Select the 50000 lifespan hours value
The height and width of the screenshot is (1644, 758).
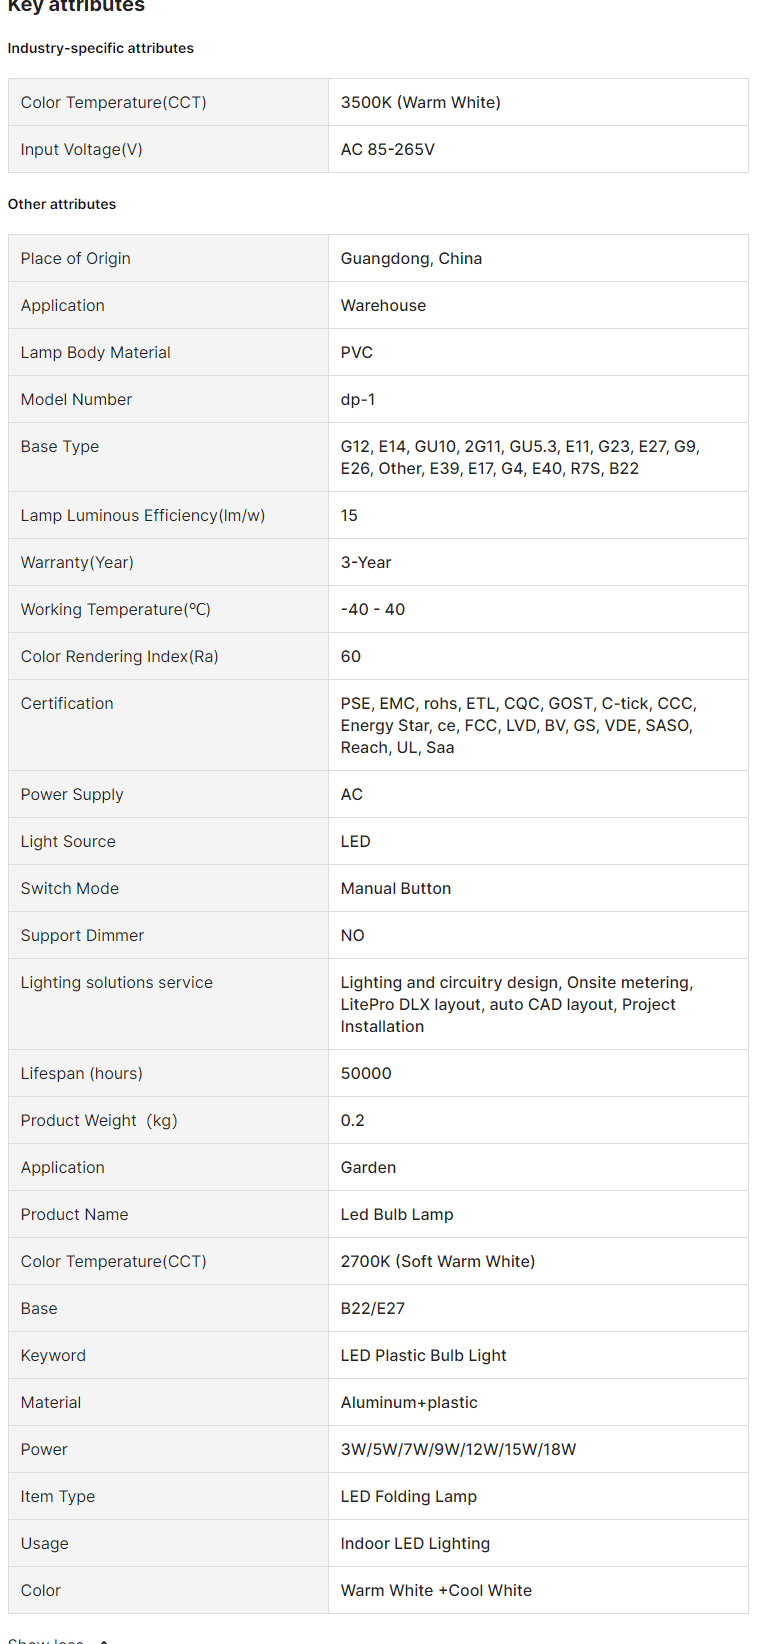point(366,1073)
